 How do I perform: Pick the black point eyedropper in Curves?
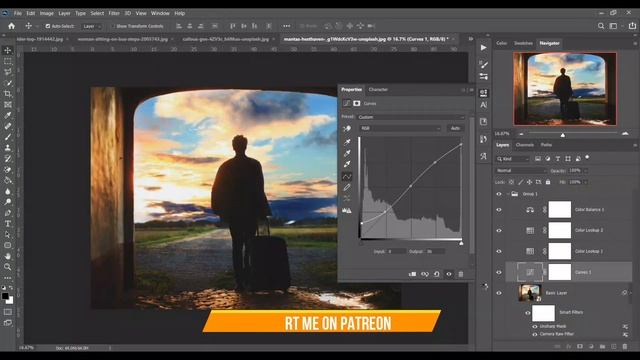click(x=347, y=142)
